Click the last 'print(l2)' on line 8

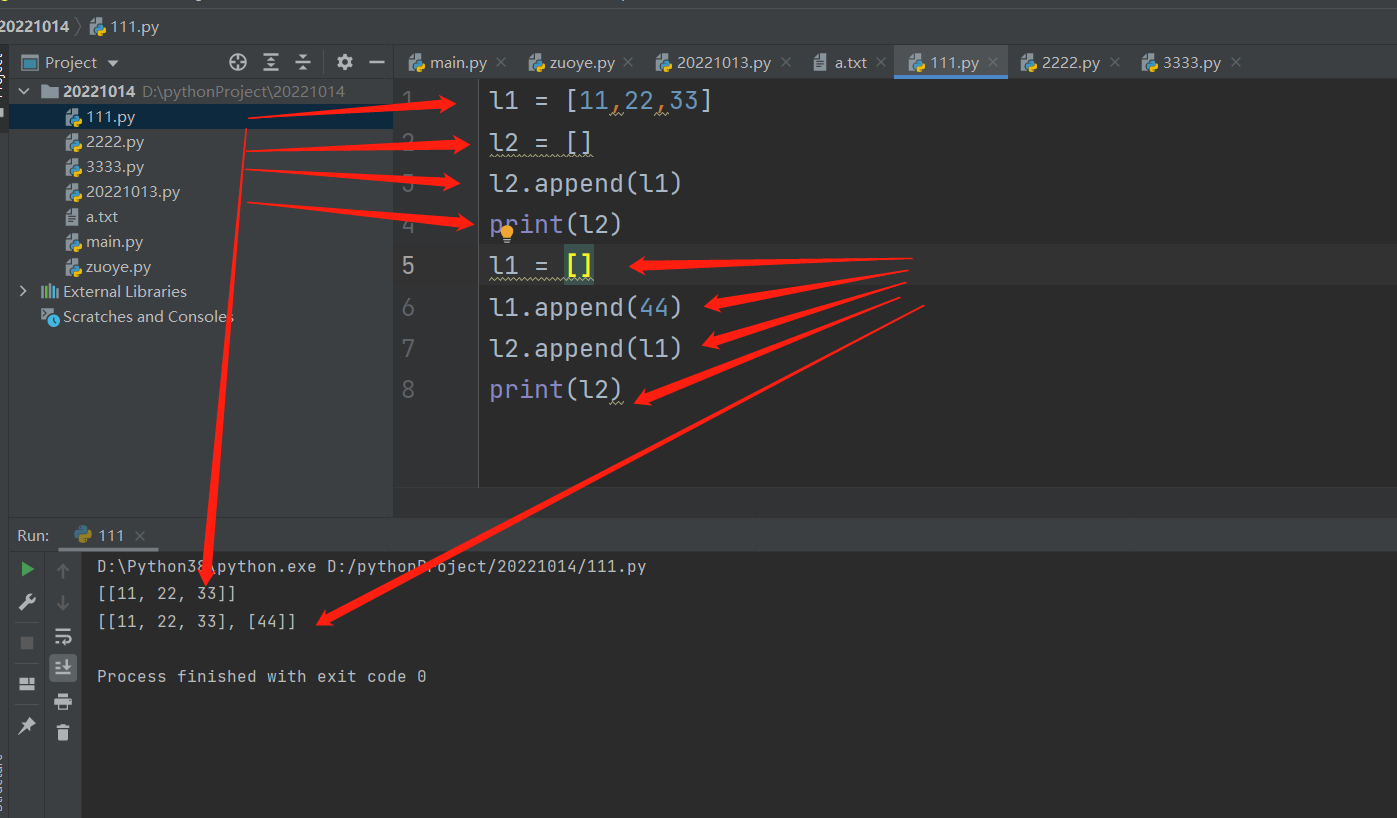coord(555,389)
